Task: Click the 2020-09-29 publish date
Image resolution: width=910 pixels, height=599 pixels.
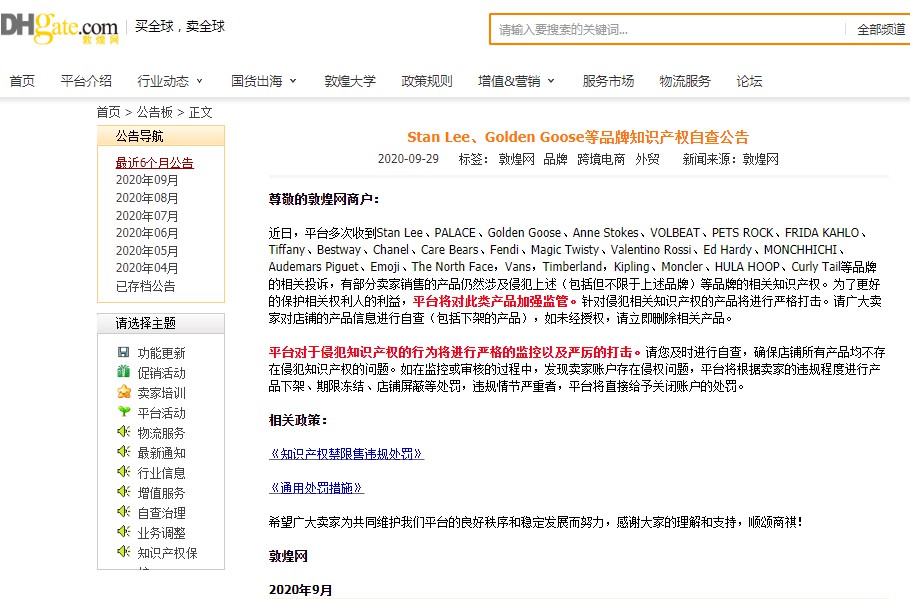Action: click(x=408, y=159)
